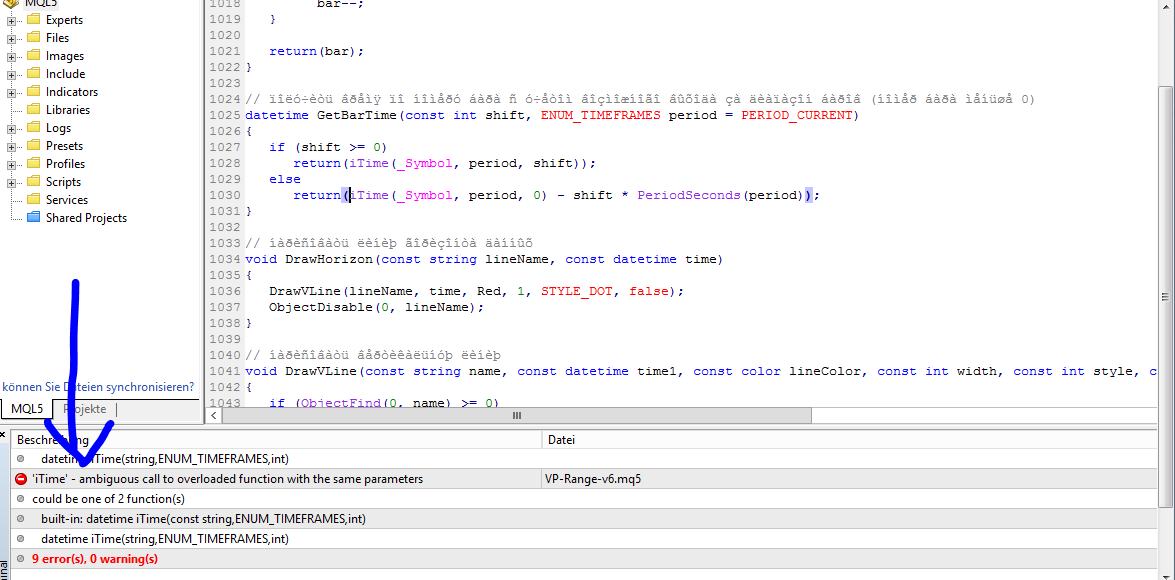1175x580 pixels.
Task: Select the 'built-in: datetime iTime(const string...' row
Action: pyautogui.click(x=585, y=519)
